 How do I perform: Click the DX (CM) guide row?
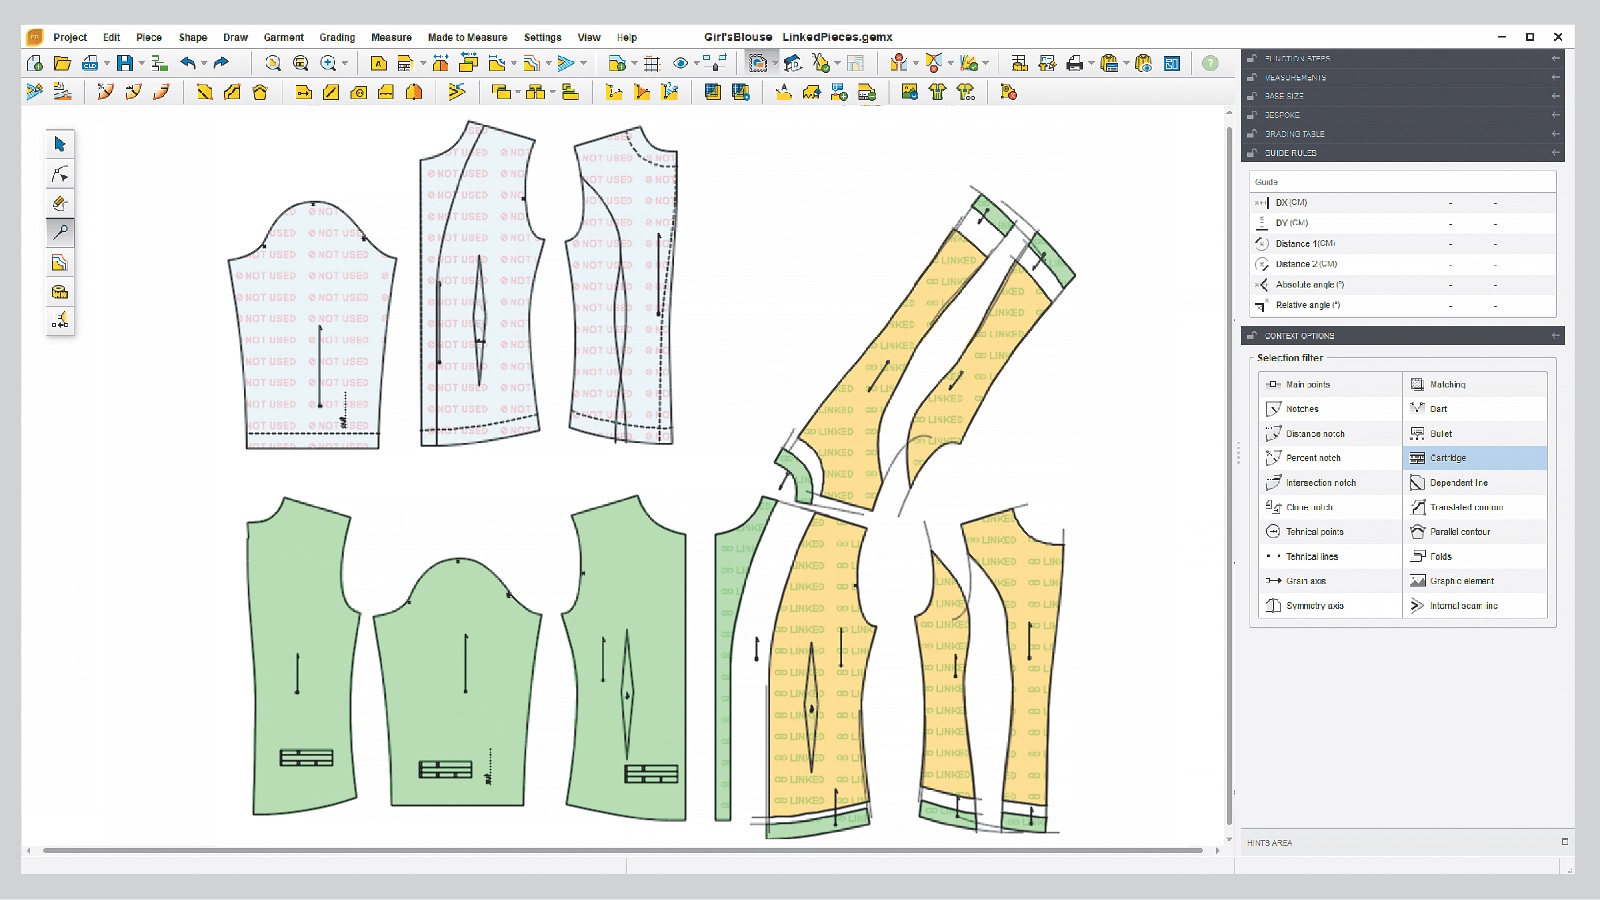coord(1403,202)
